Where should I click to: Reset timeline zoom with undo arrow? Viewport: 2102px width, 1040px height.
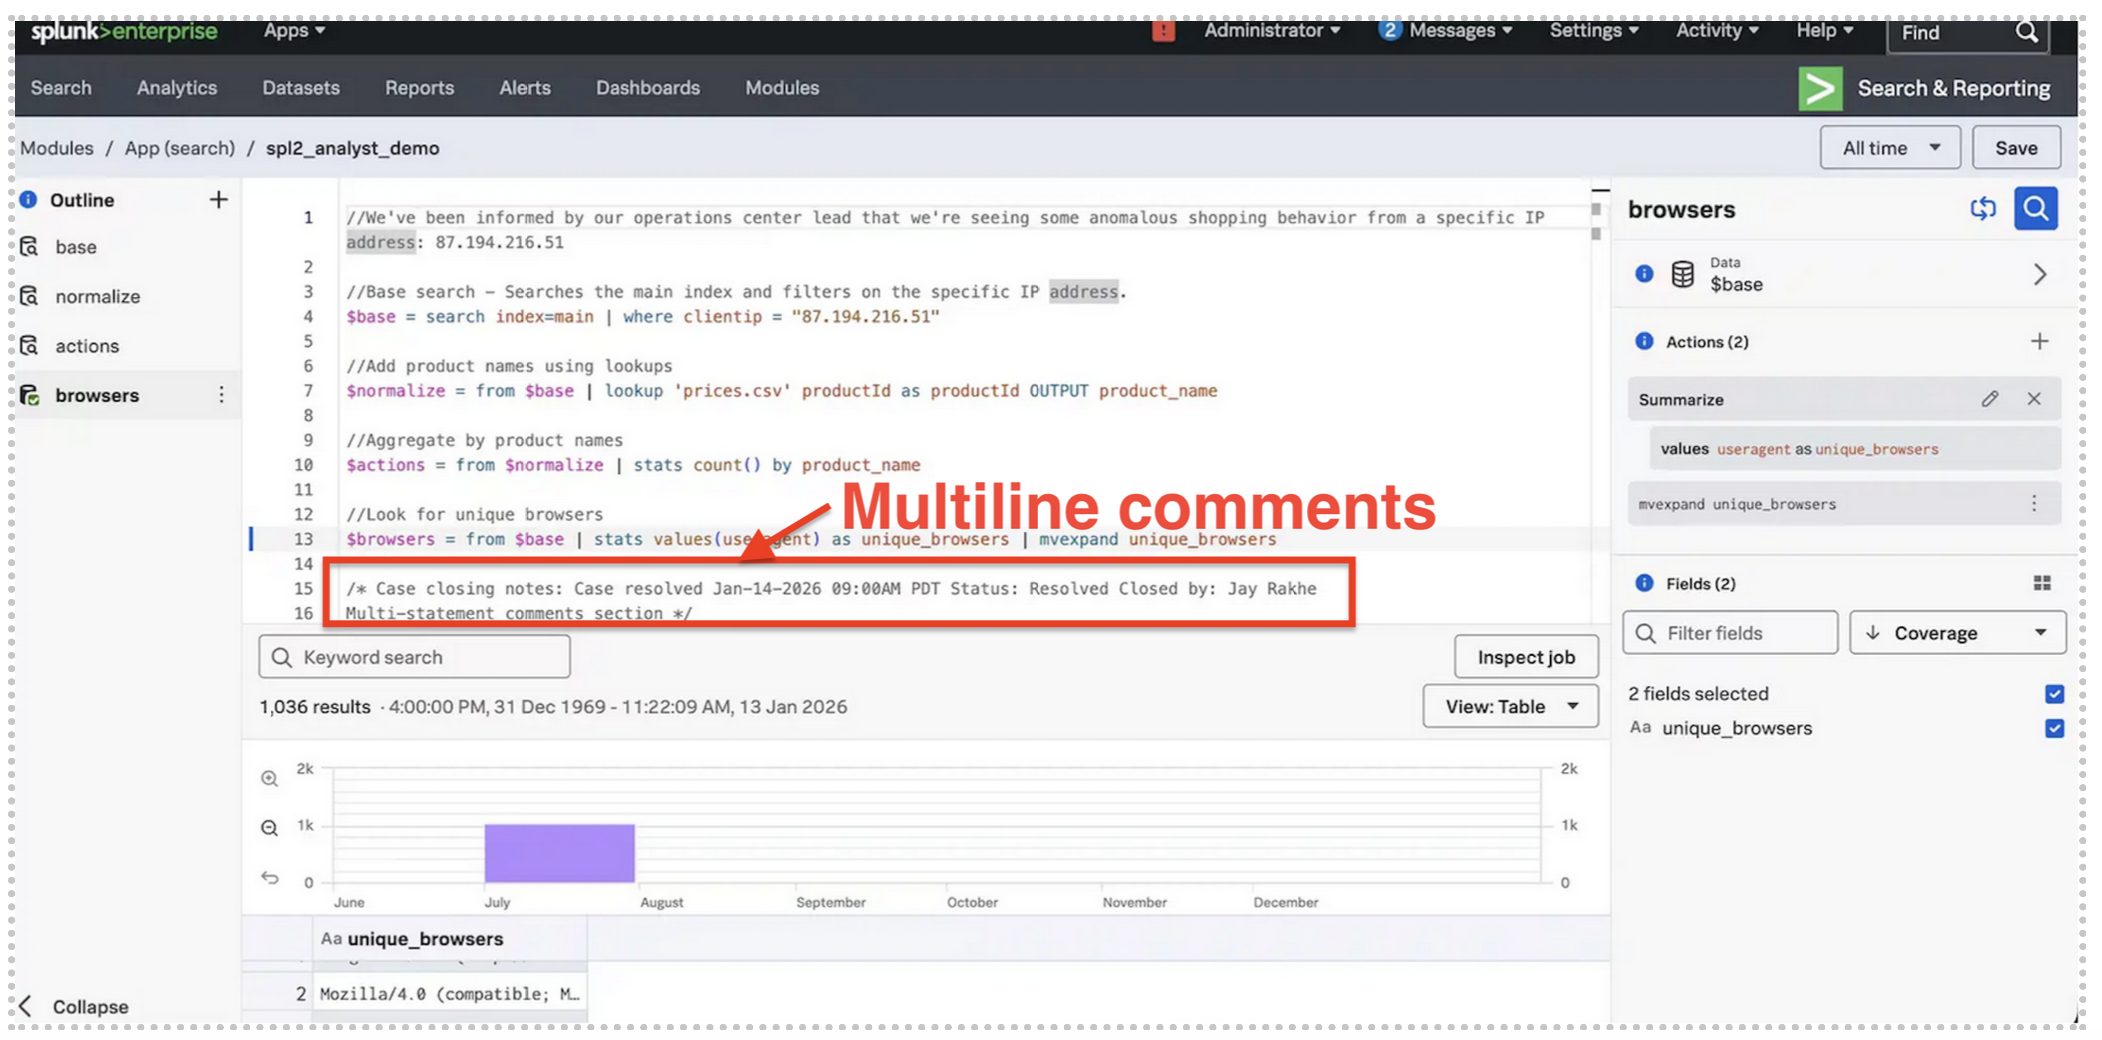(269, 877)
